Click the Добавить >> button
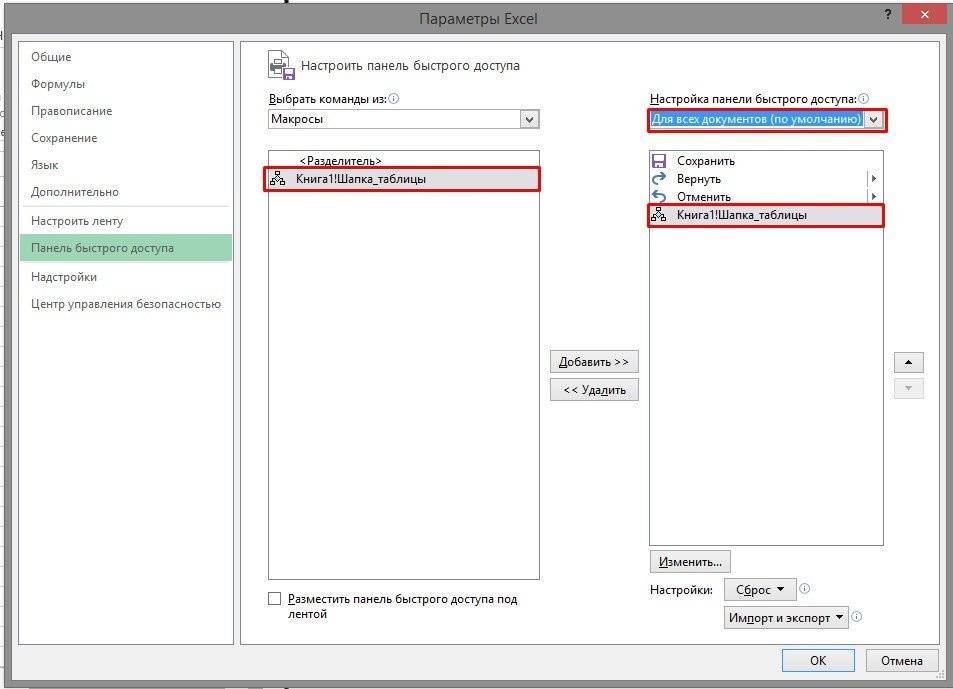This screenshot has width=953, height=689. (594, 362)
